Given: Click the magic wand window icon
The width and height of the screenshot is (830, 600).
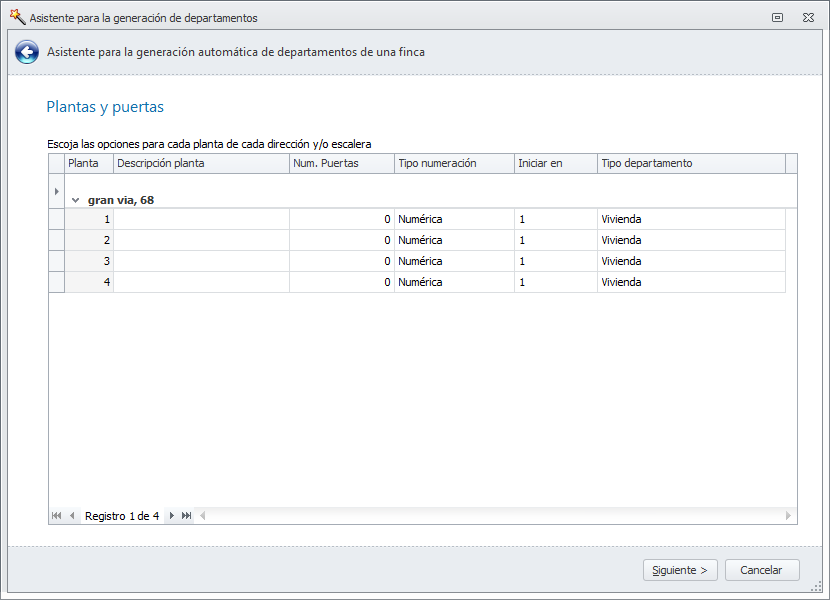Looking at the screenshot, I should 17,17.
